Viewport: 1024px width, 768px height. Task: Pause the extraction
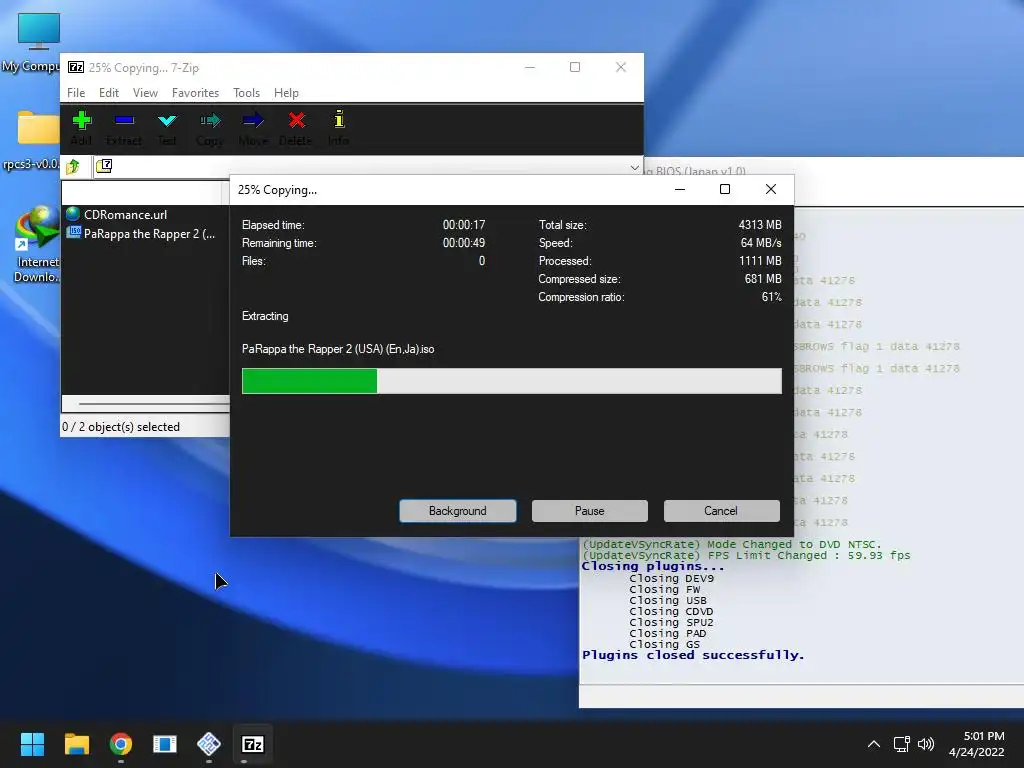[x=590, y=511]
